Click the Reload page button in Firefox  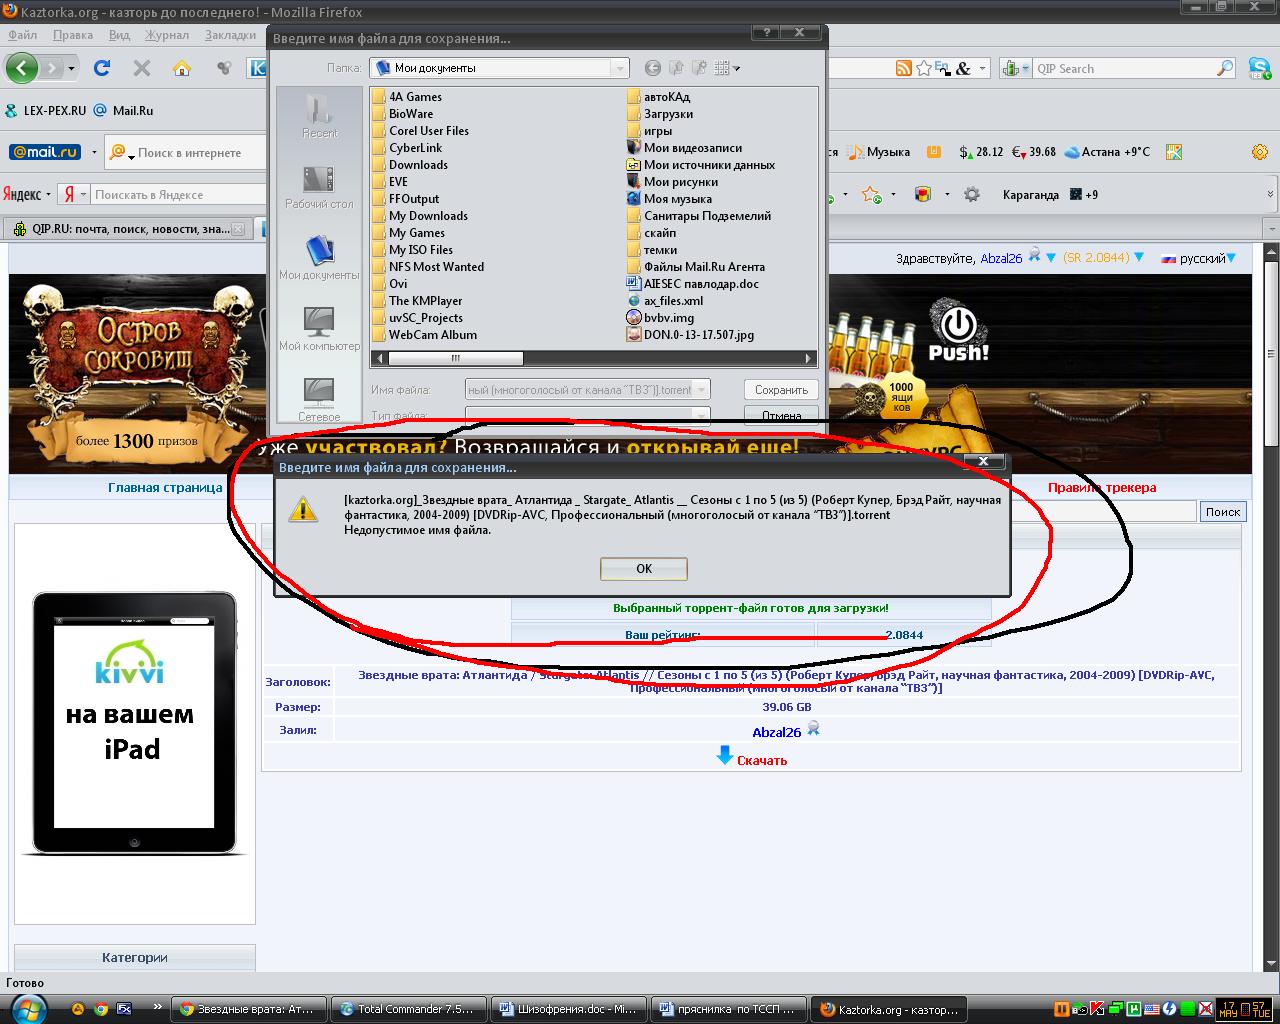(102, 68)
